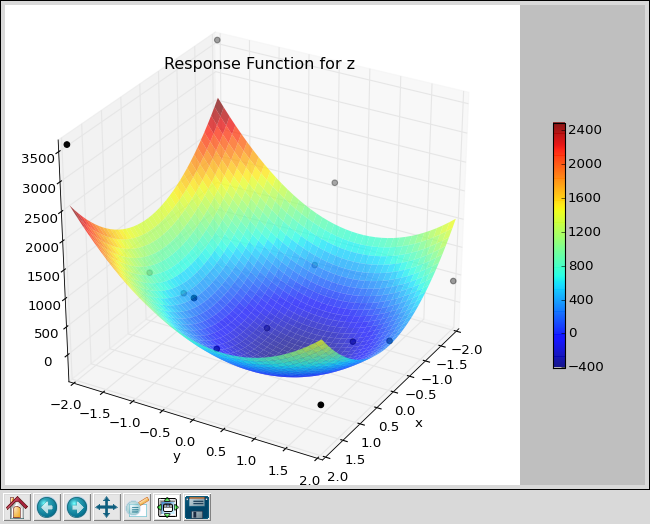
Task: Click the z-axis tick label 3000
Action: (x=39, y=189)
